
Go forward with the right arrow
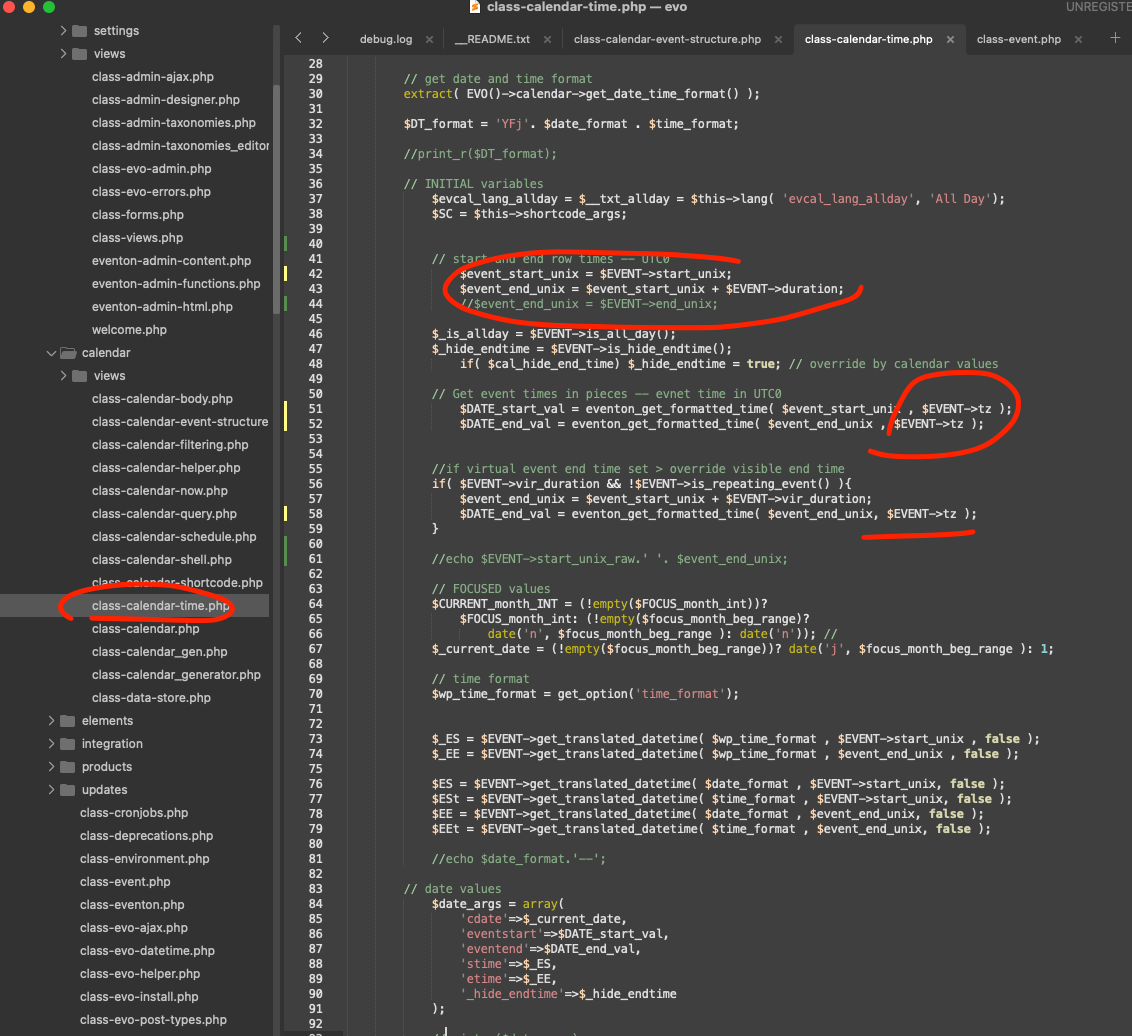click(326, 38)
